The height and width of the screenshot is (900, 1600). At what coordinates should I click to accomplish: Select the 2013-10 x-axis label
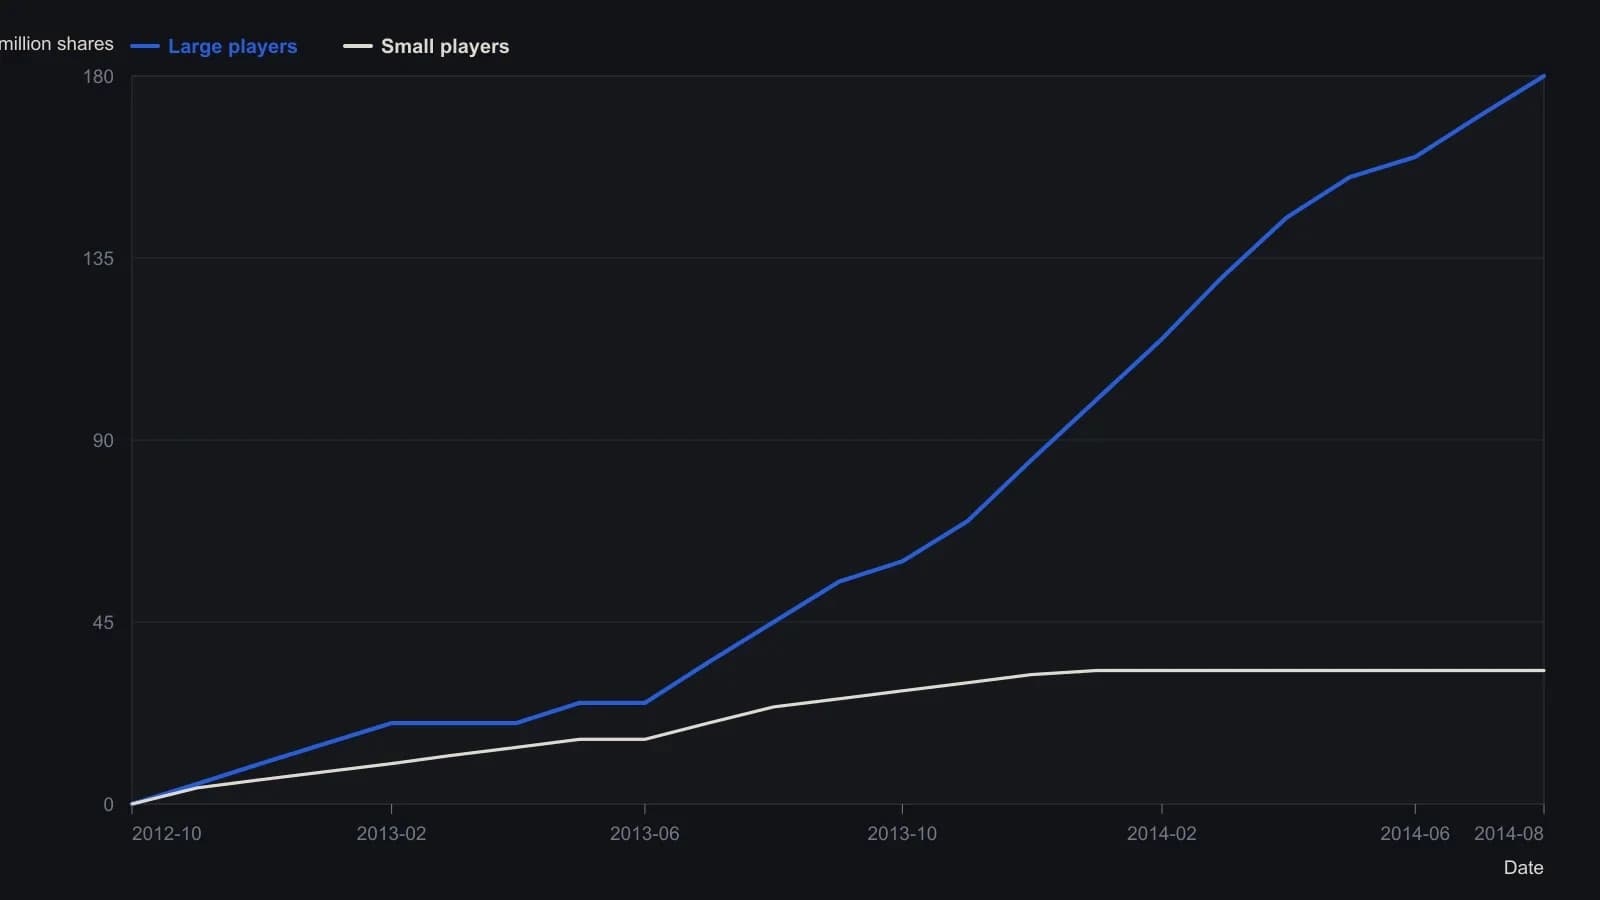902,833
